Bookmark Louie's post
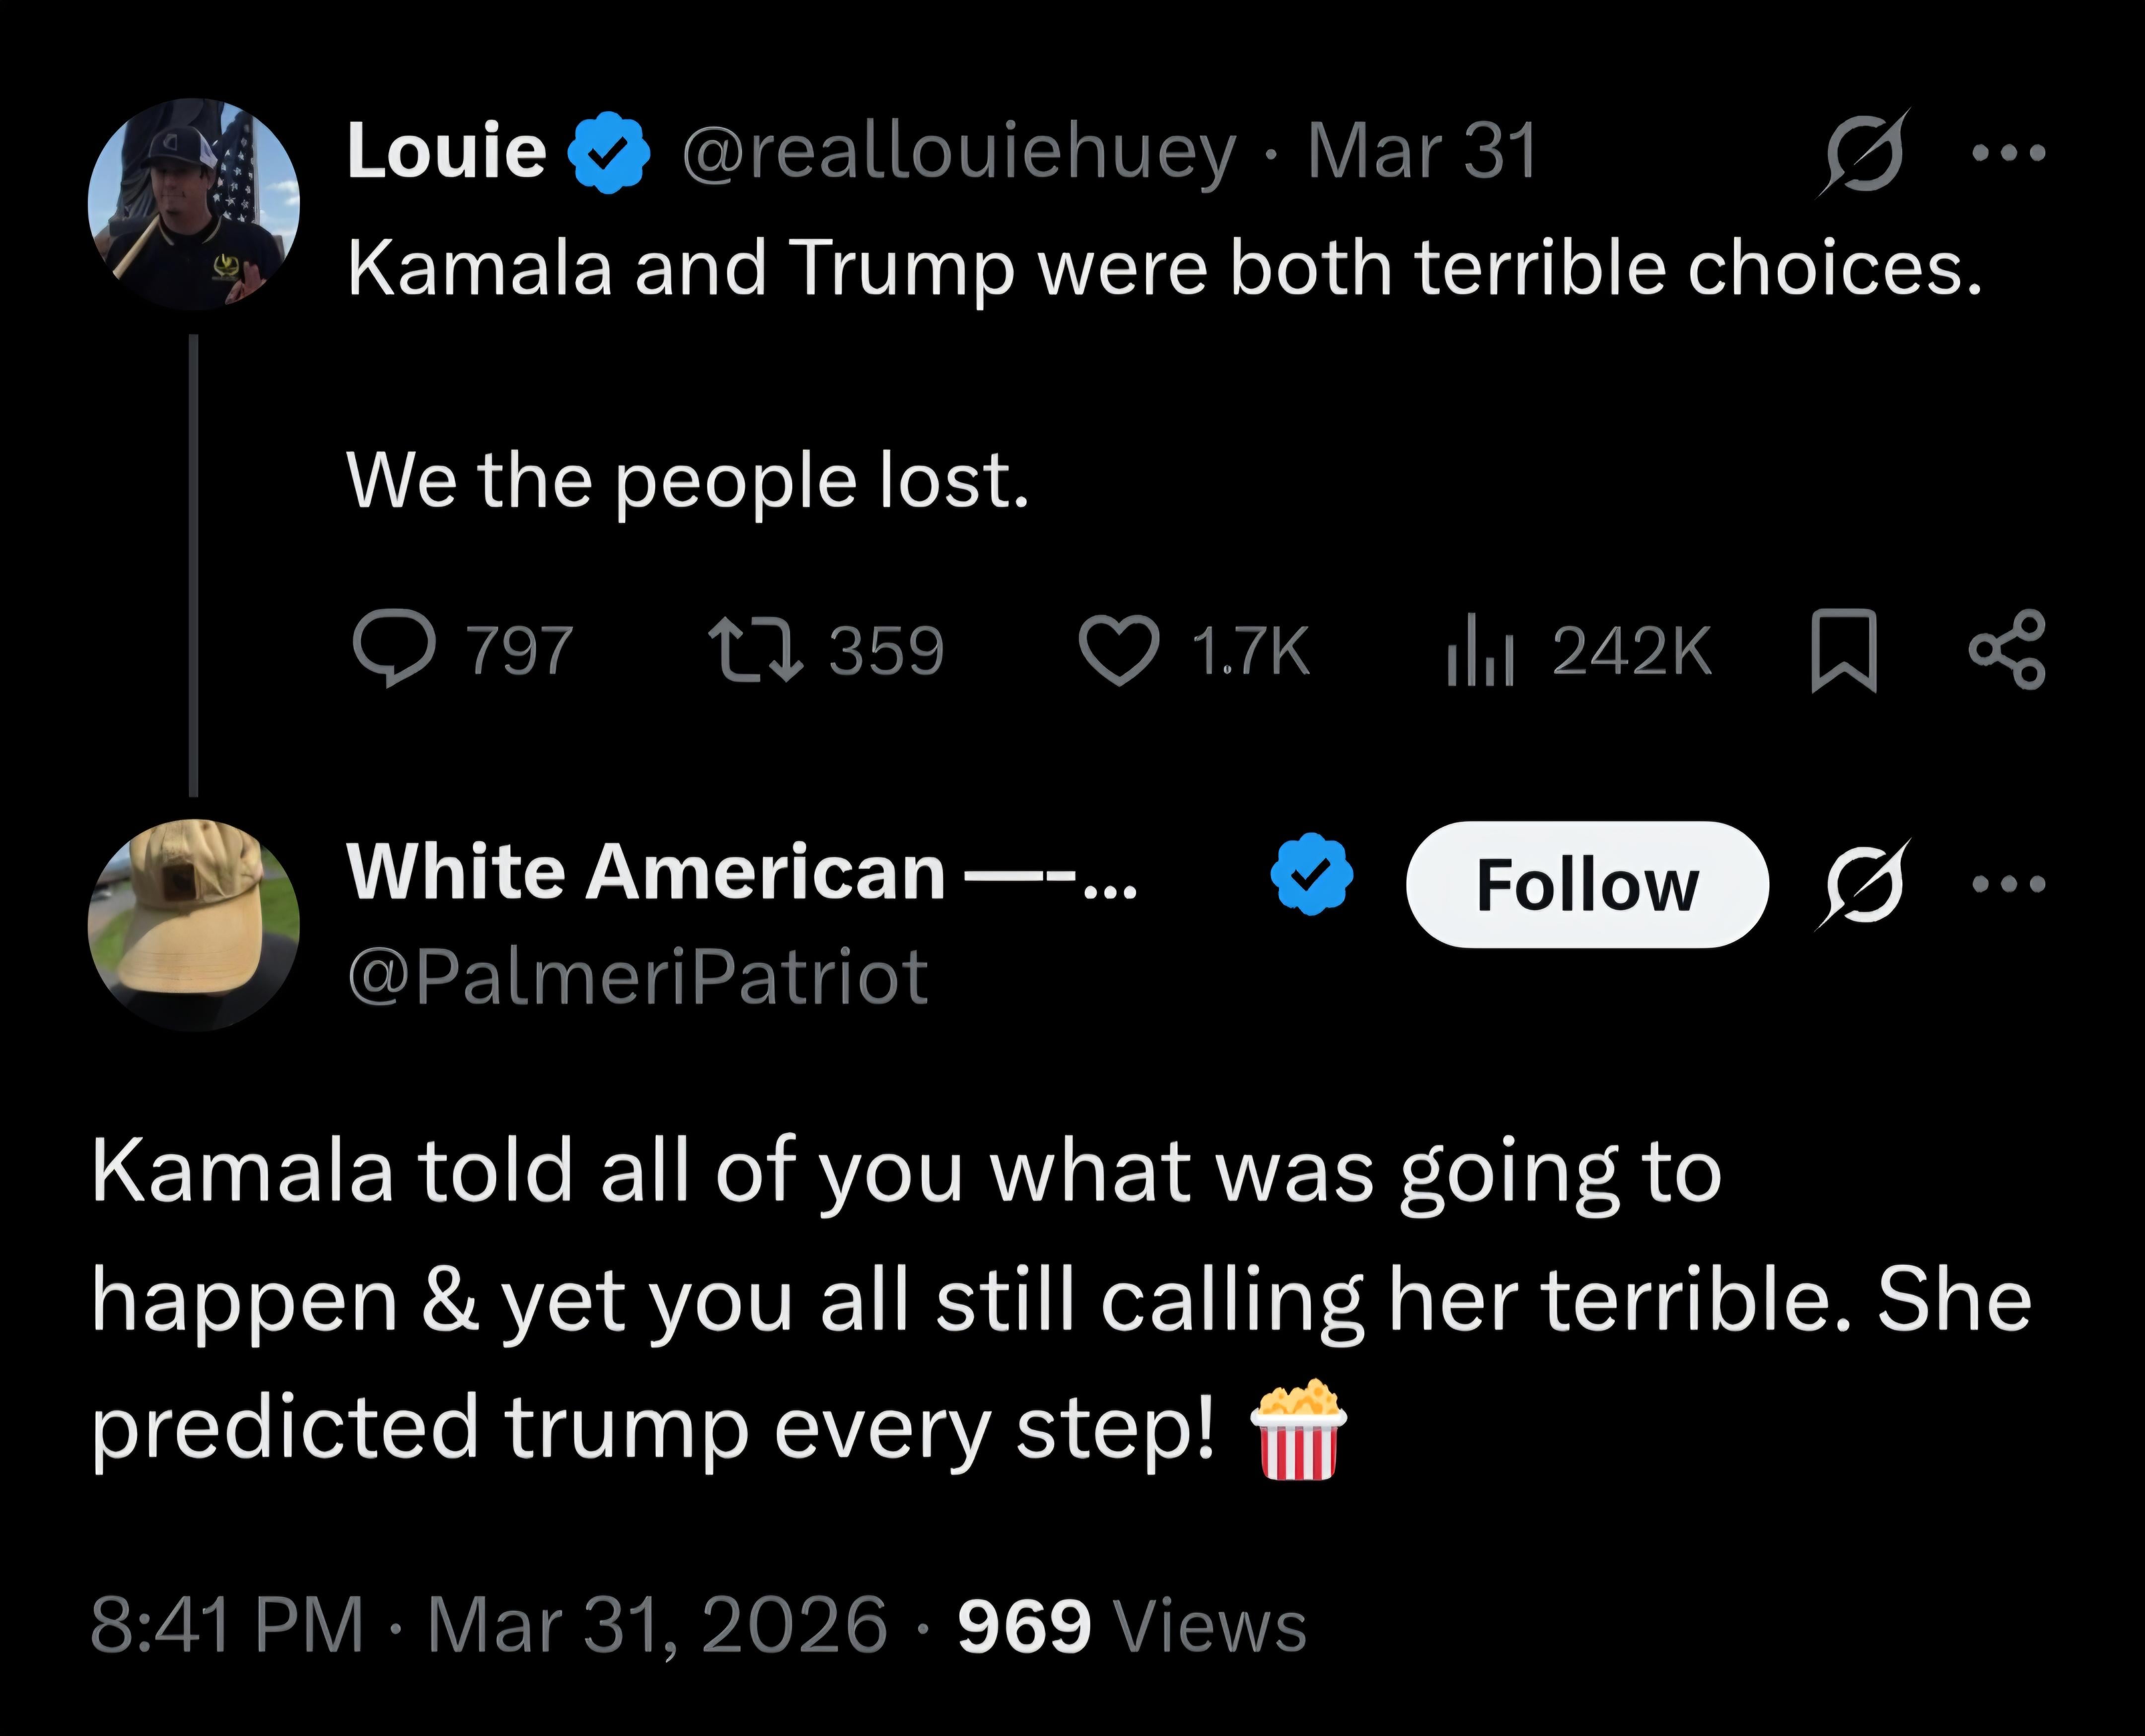Image resolution: width=2145 pixels, height=1736 pixels. click(1843, 651)
